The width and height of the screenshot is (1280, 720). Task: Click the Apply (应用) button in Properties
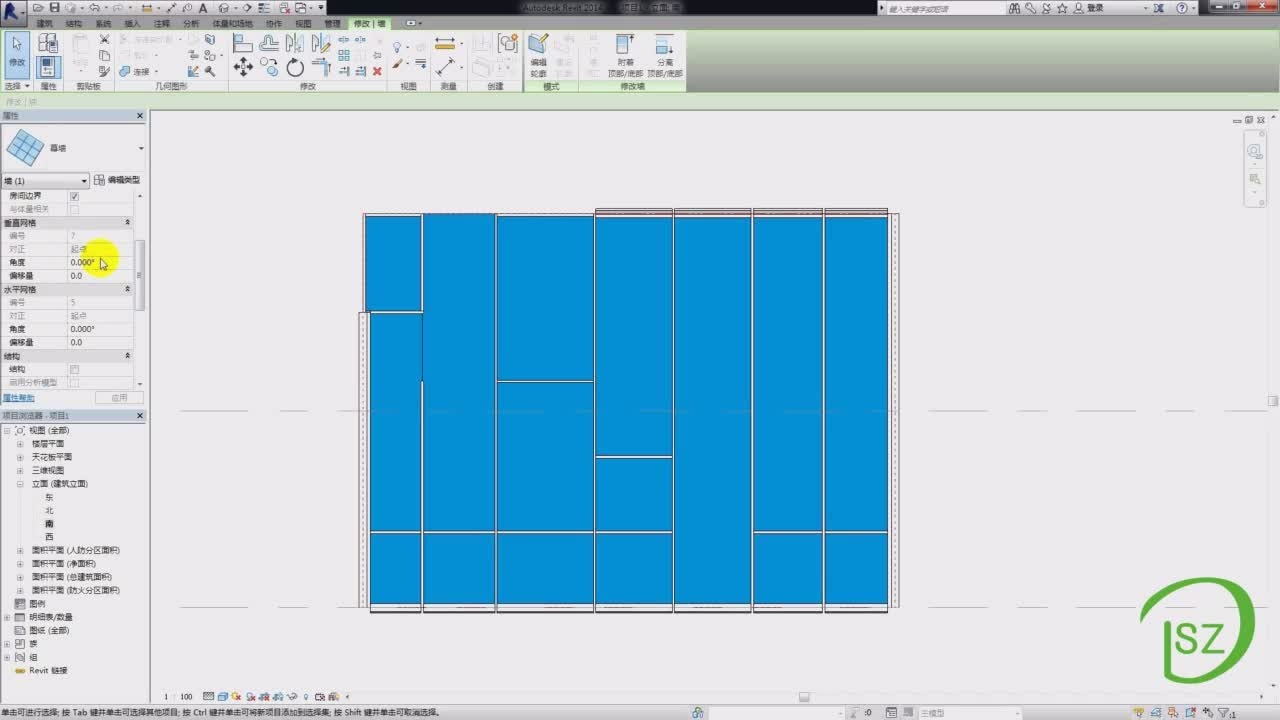click(119, 398)
